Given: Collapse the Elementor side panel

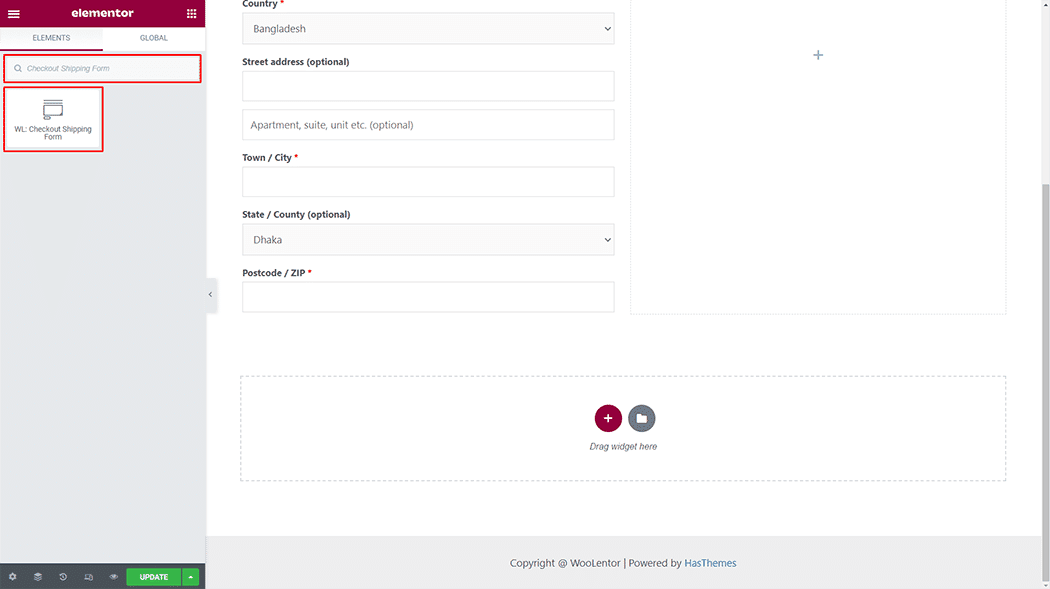Looking at the screenshot, I should click(210, 295).
